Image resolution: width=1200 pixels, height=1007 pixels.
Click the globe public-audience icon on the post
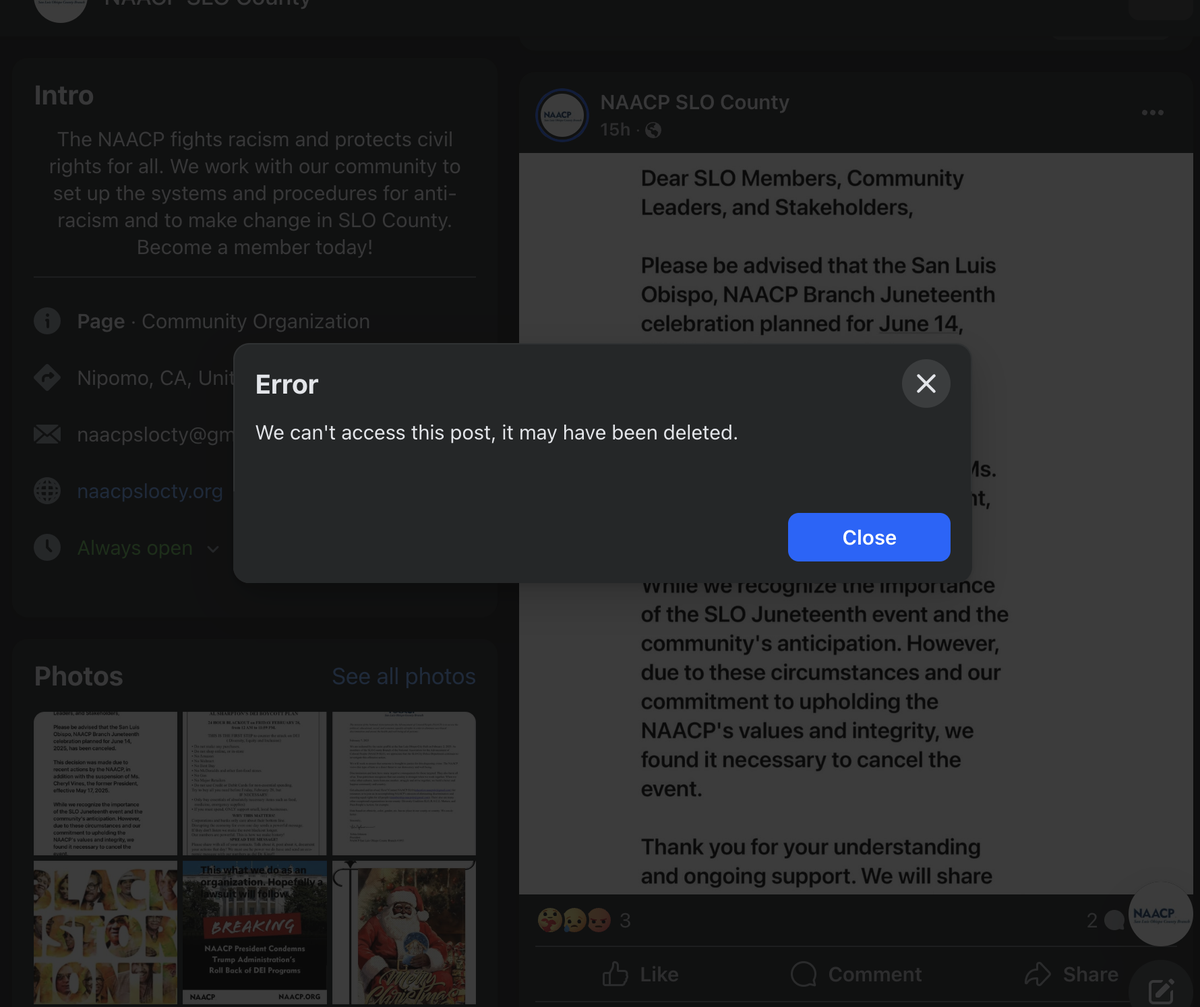653,130
